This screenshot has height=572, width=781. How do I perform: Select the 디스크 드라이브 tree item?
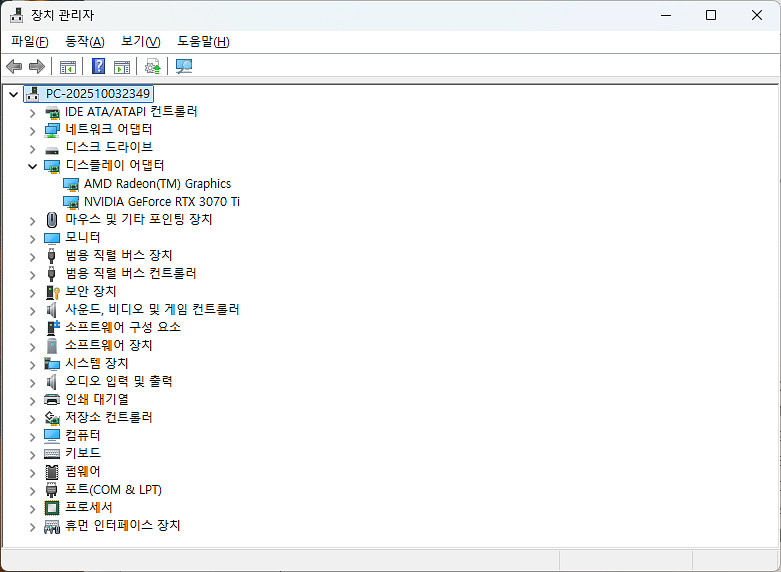coord(108,147)
